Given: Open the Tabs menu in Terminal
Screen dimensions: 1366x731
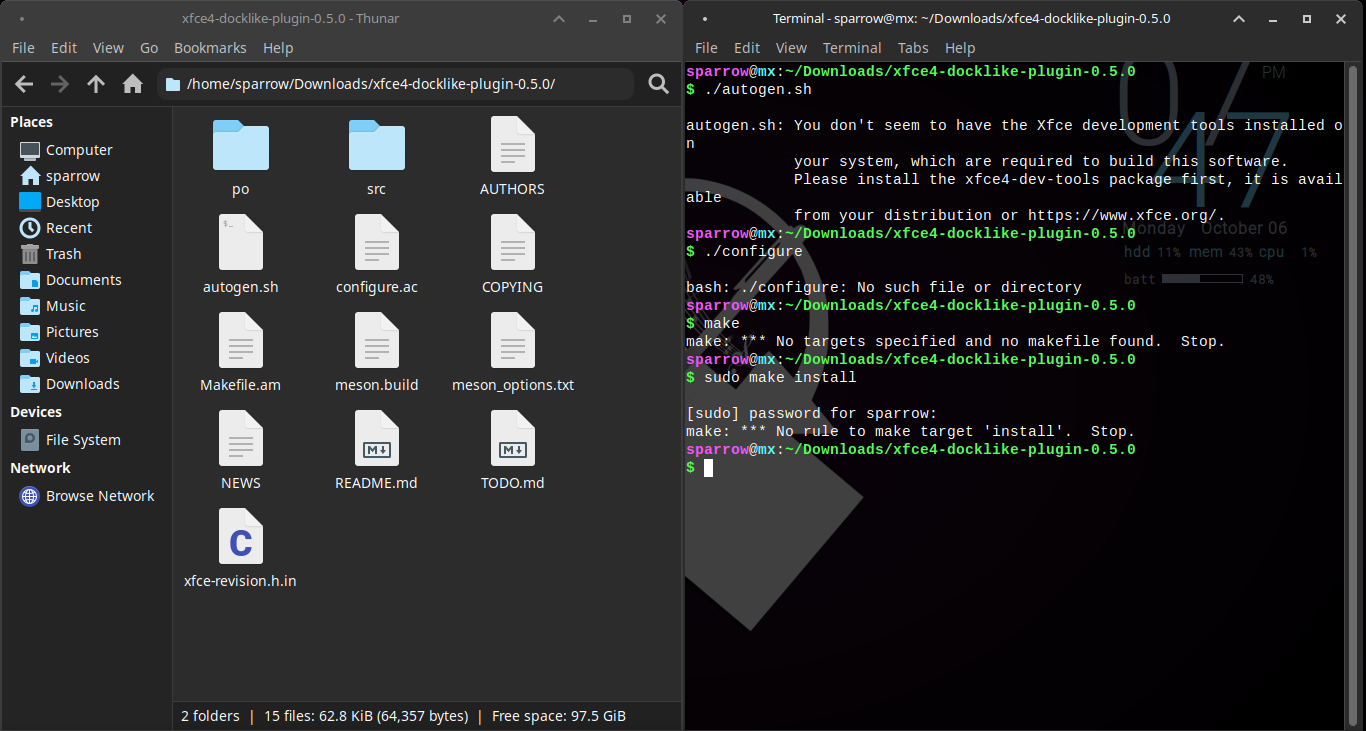Looking at the screenshot, I should point(912,48).
